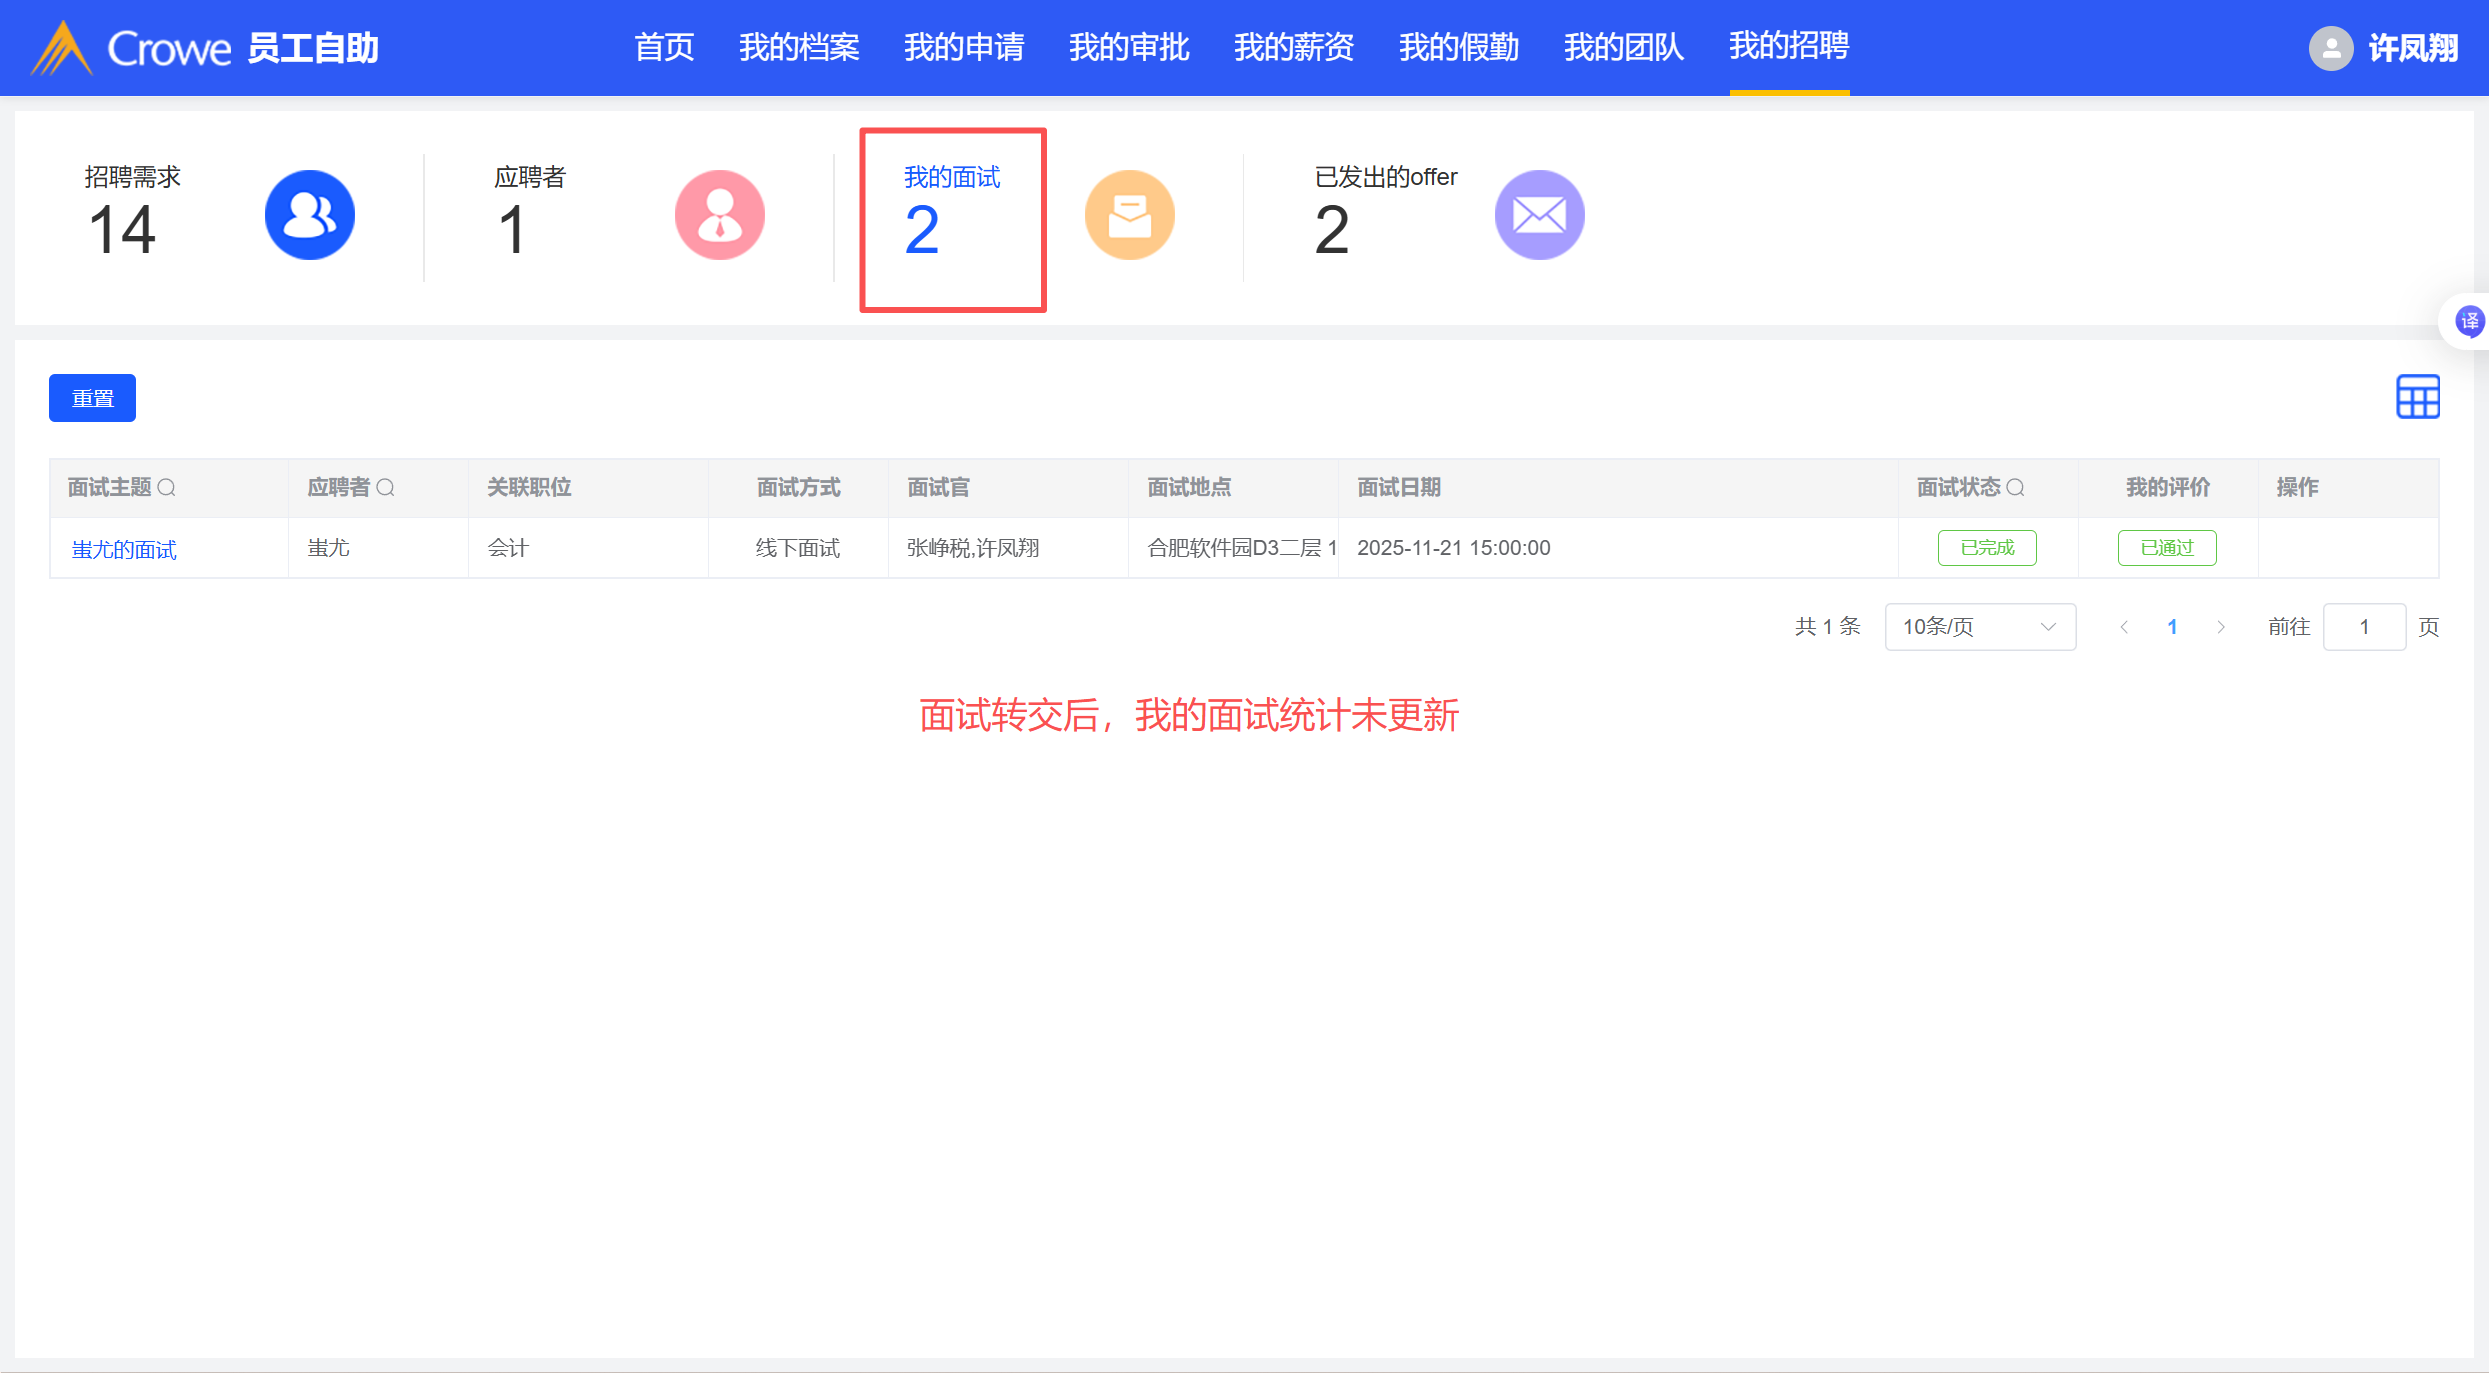Screen dimensions: 2489x1373
Task: Click the search icon beside 面试状态
Action: click(2015, 487)
